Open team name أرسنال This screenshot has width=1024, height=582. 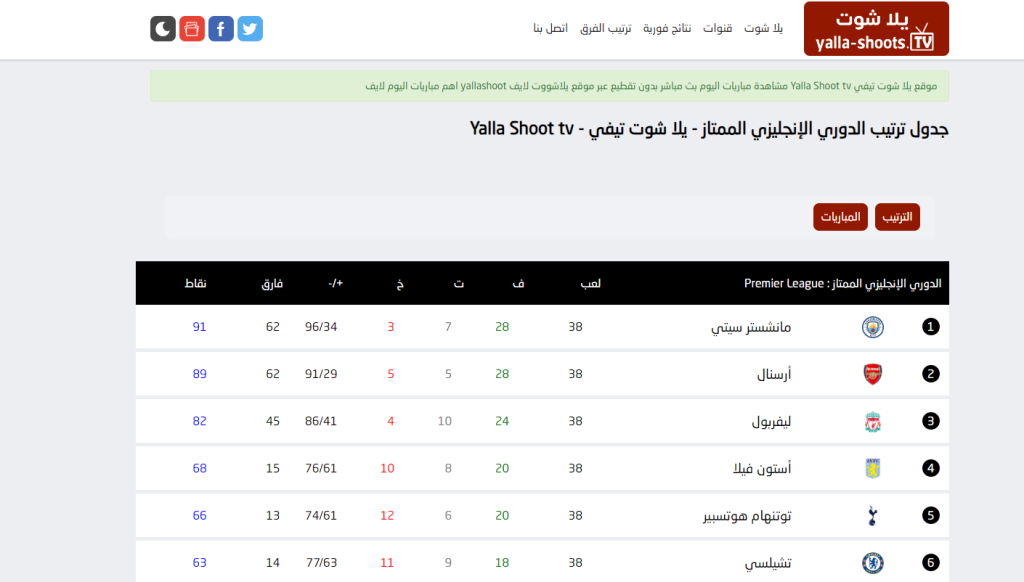(774, 374)
